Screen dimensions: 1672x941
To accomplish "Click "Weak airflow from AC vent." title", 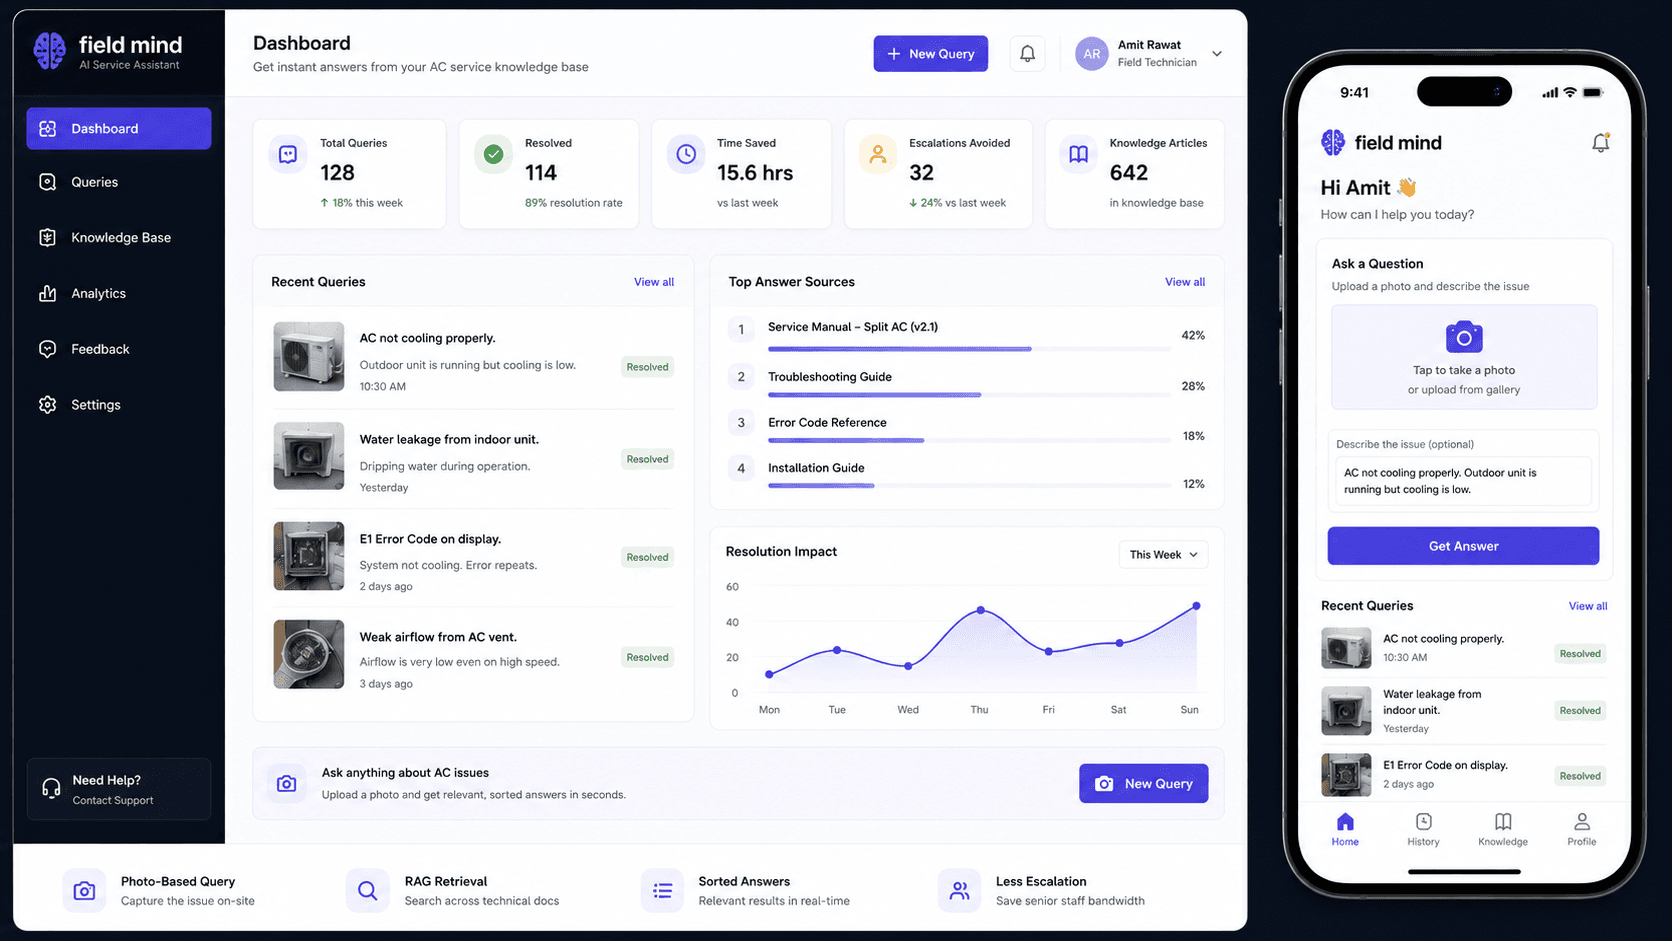I will pyautogui.click(x=438, y=637).
